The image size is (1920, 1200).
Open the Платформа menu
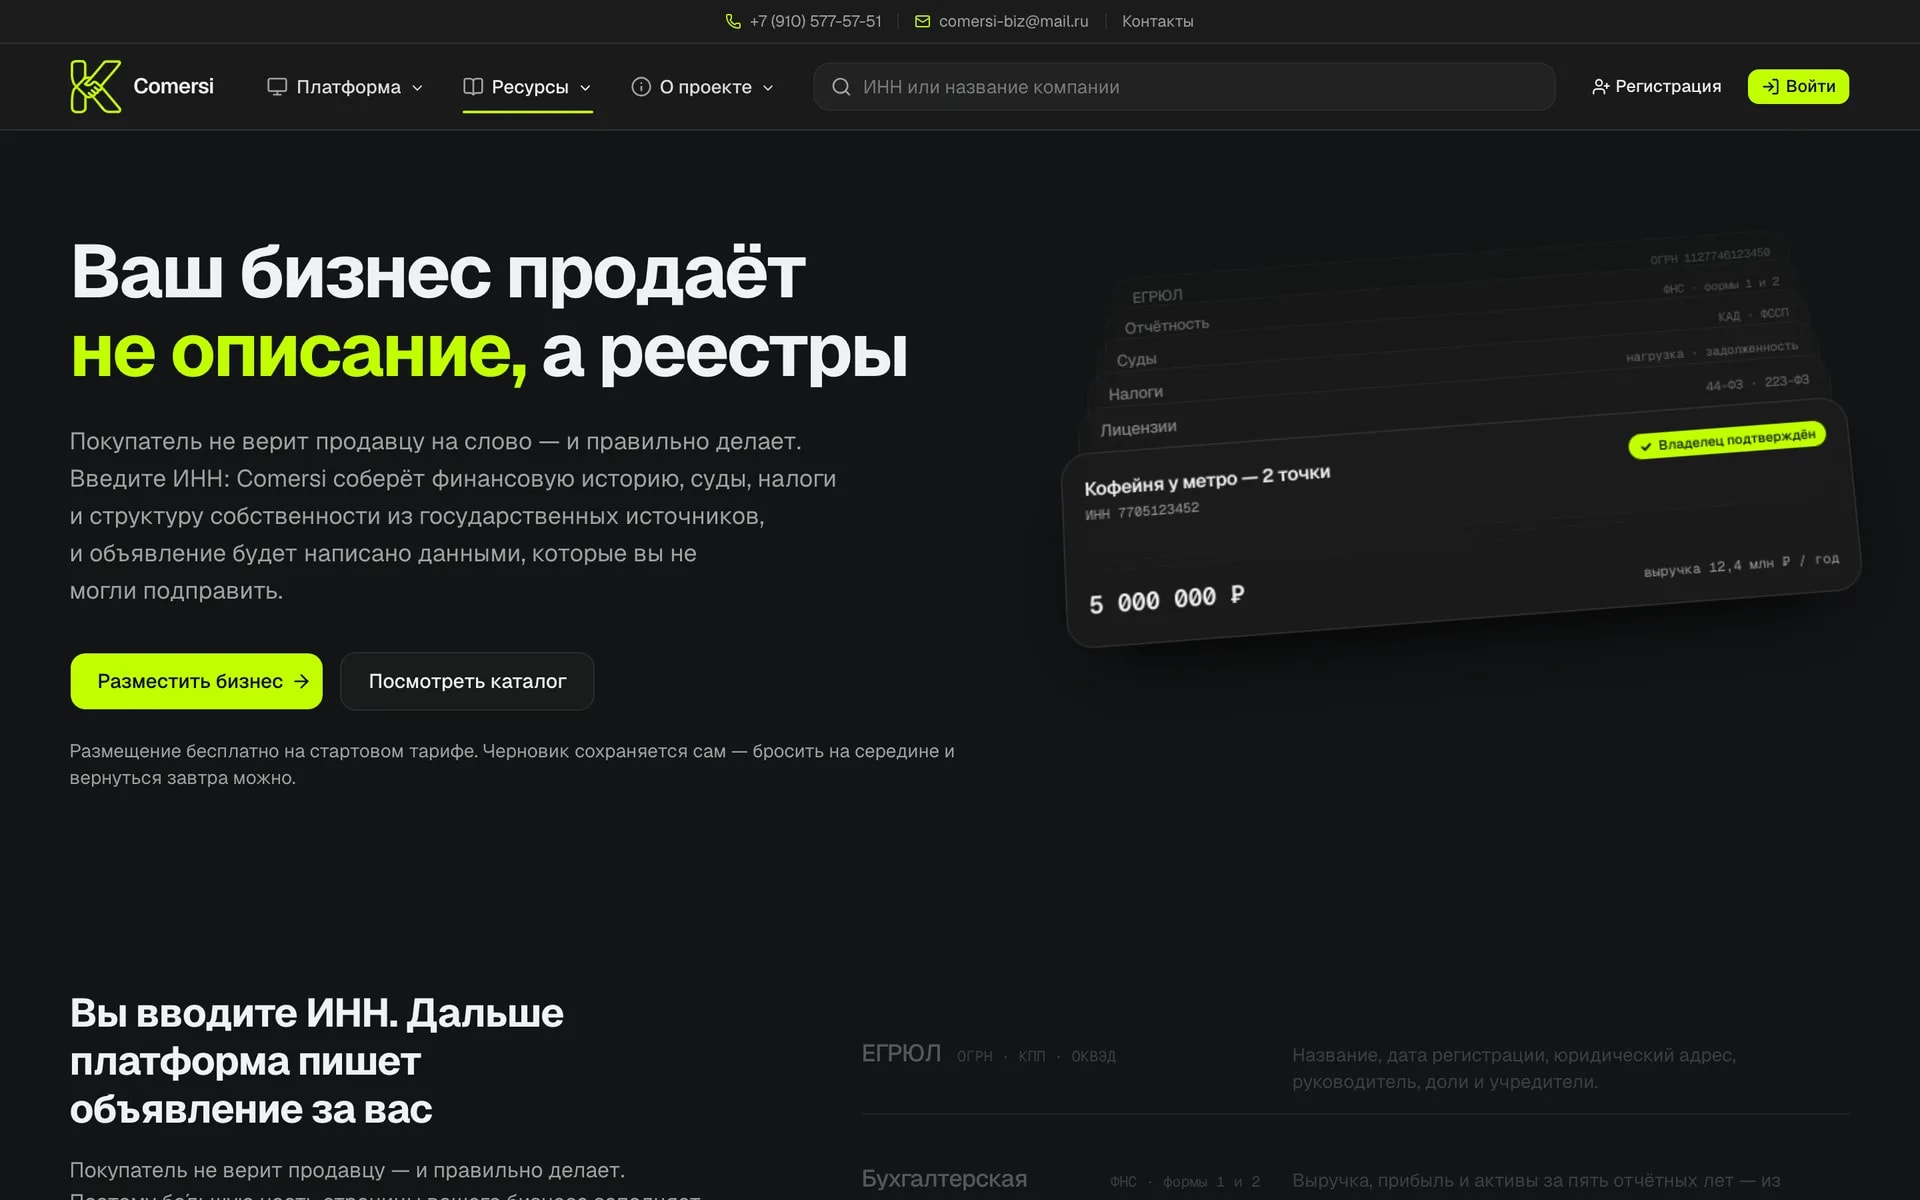pos(345,87)
